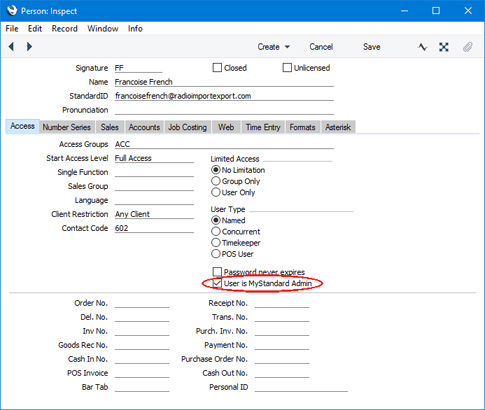The image size is (485, 410).
Task: Enable Password never expires option
Action: [x=217, y=272]
